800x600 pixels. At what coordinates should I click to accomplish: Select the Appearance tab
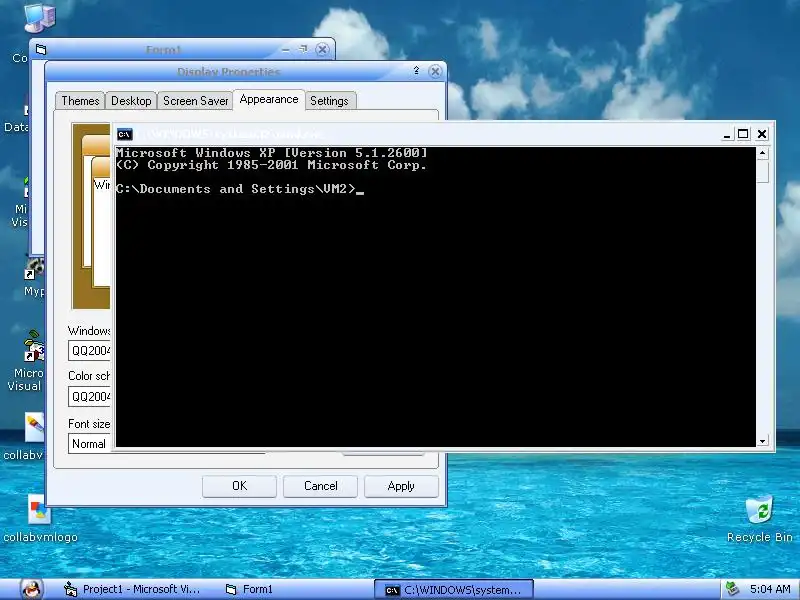pos(269,99)
